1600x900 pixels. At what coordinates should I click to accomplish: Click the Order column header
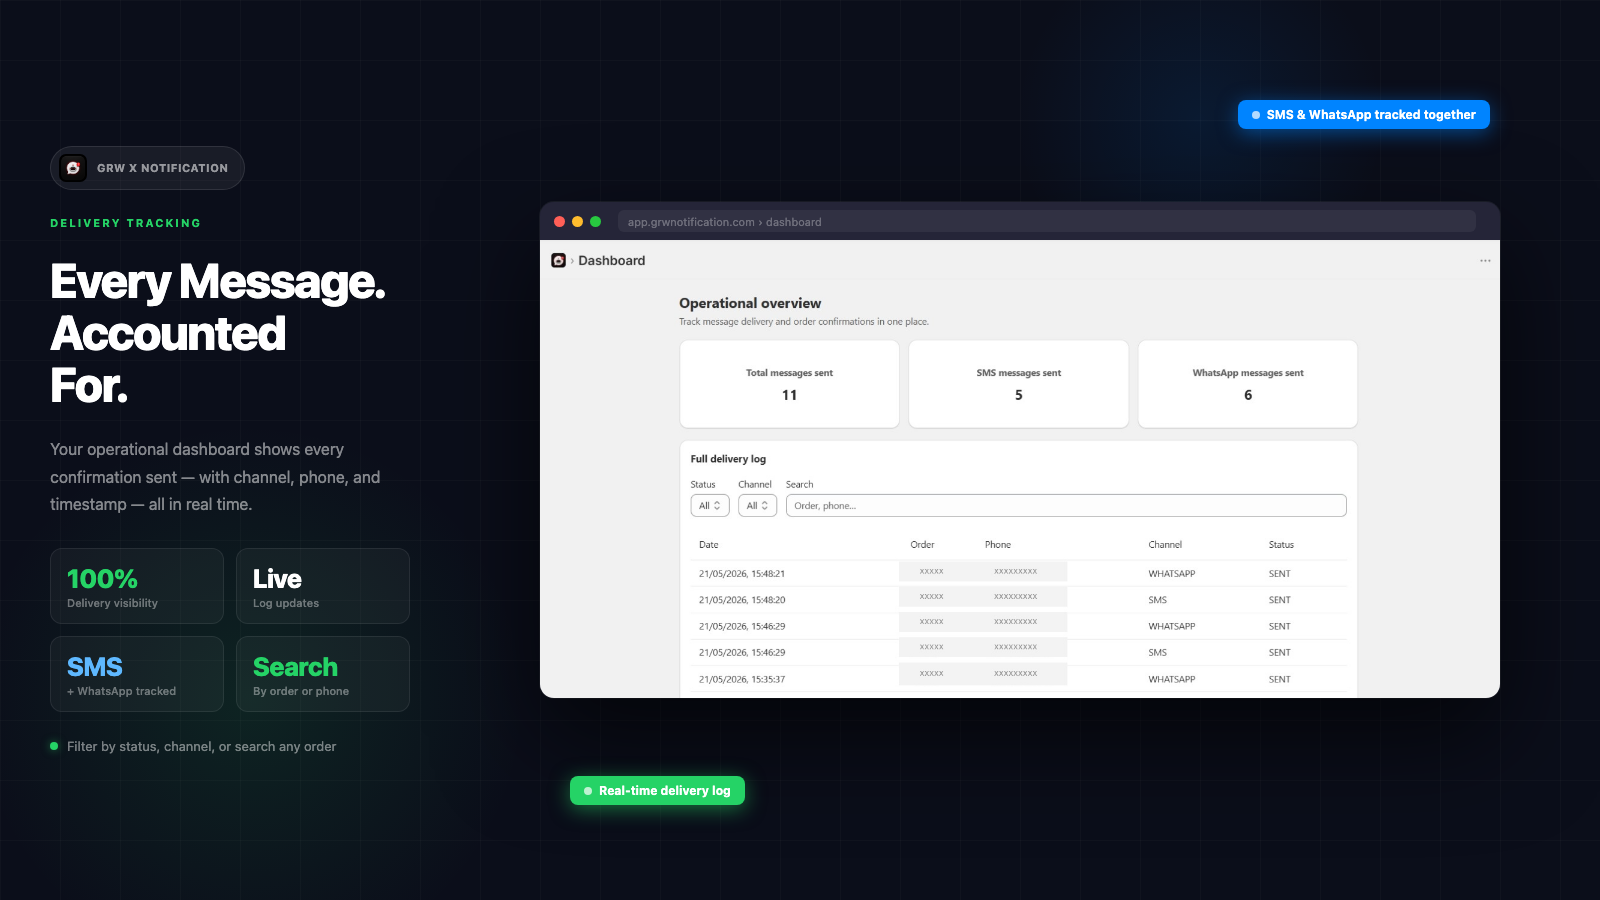[922, 545]
